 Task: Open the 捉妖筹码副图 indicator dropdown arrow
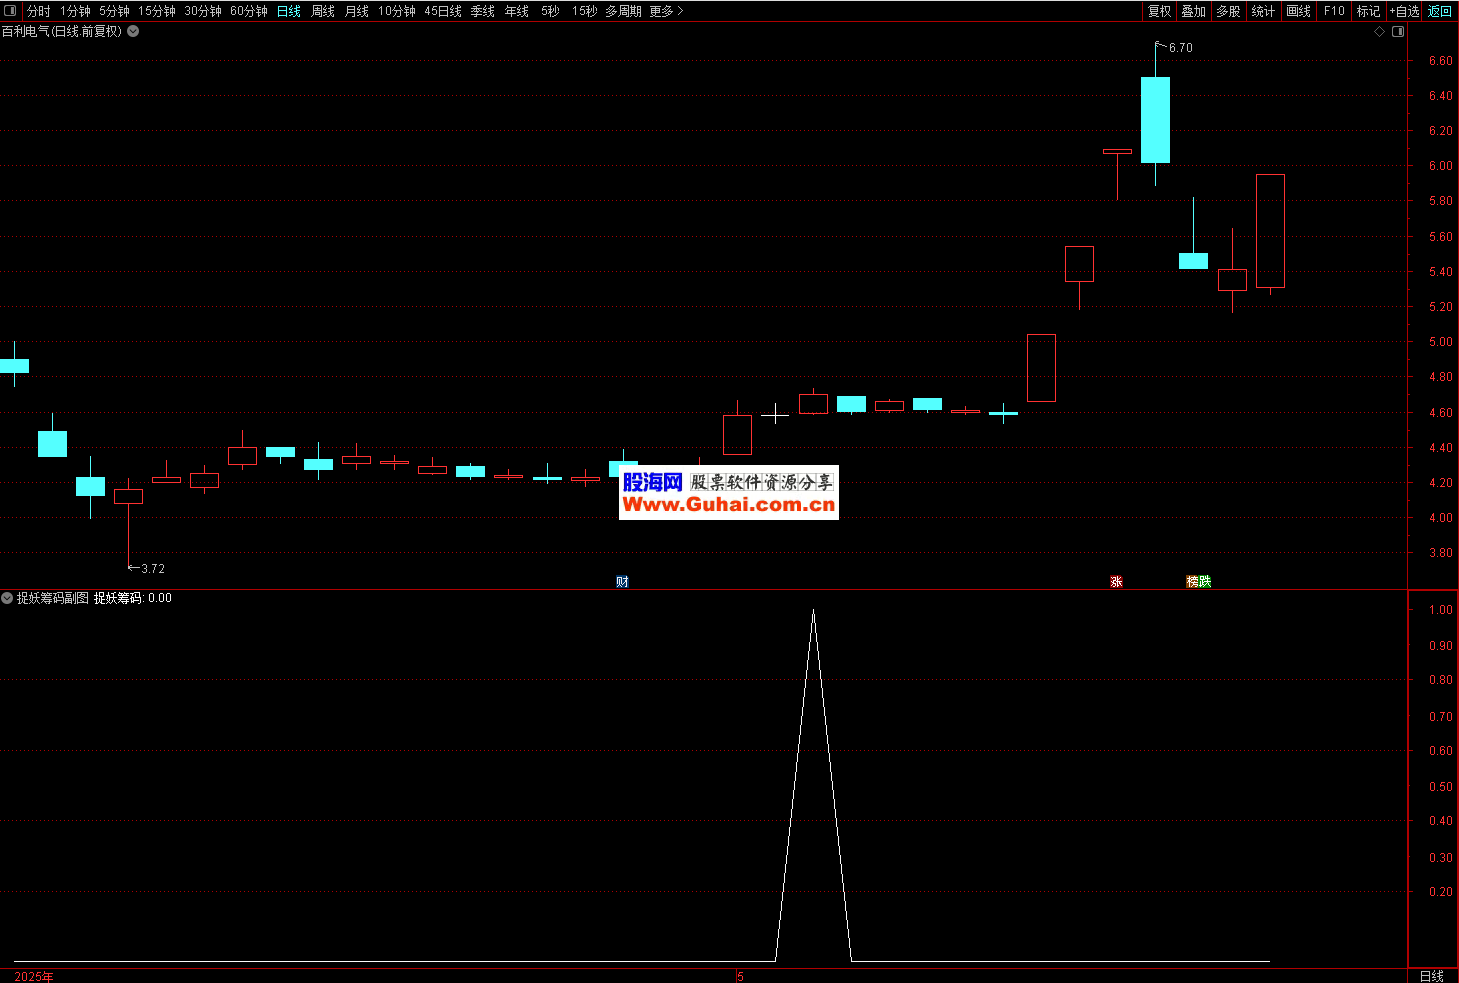(7, 598)
